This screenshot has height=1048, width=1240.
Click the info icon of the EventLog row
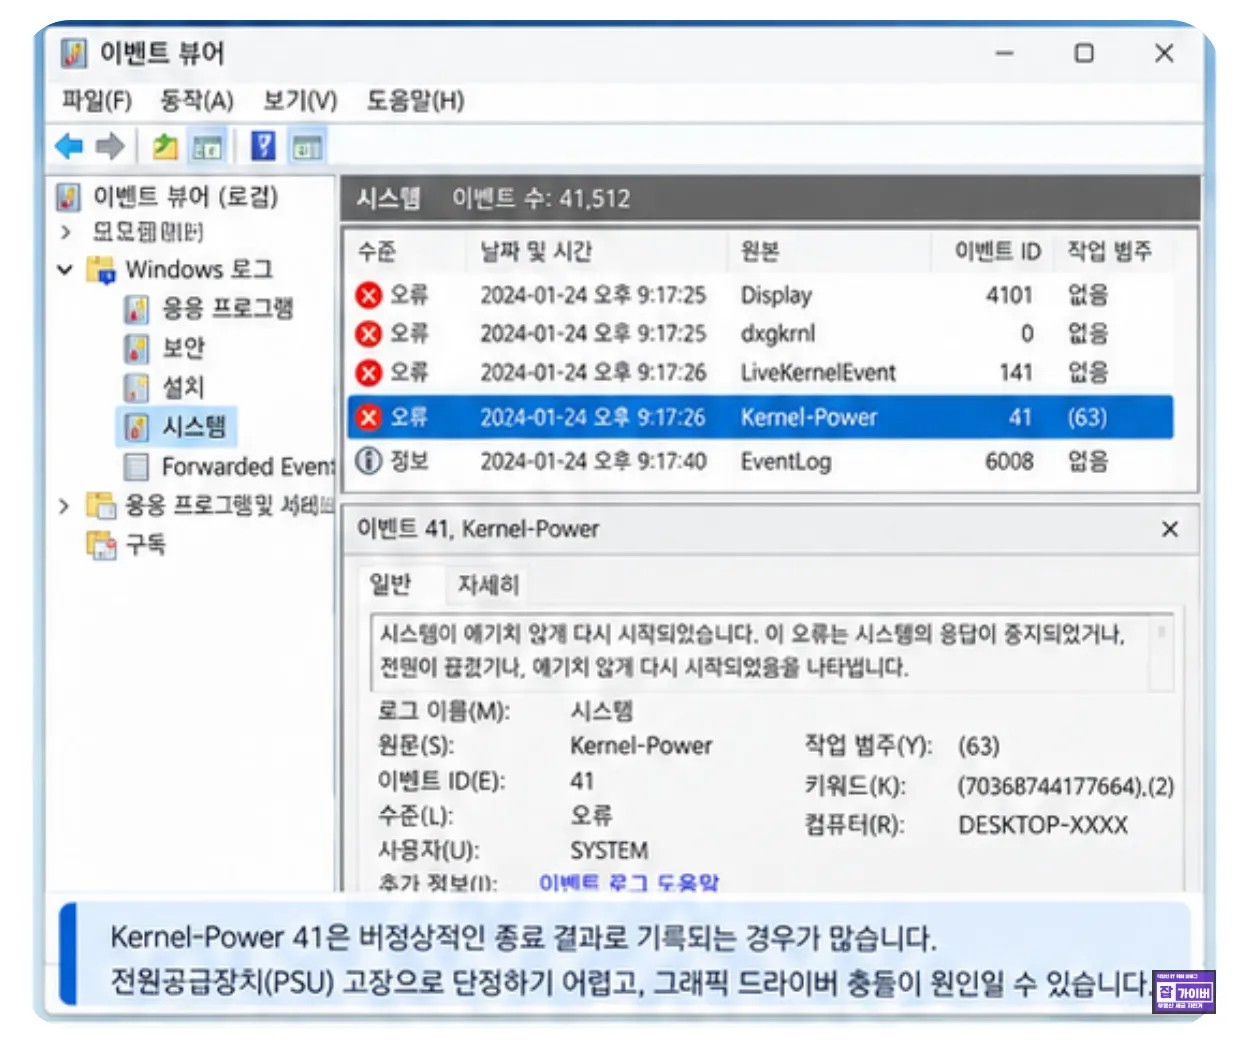pyautogui.click(x=369, y=461)
